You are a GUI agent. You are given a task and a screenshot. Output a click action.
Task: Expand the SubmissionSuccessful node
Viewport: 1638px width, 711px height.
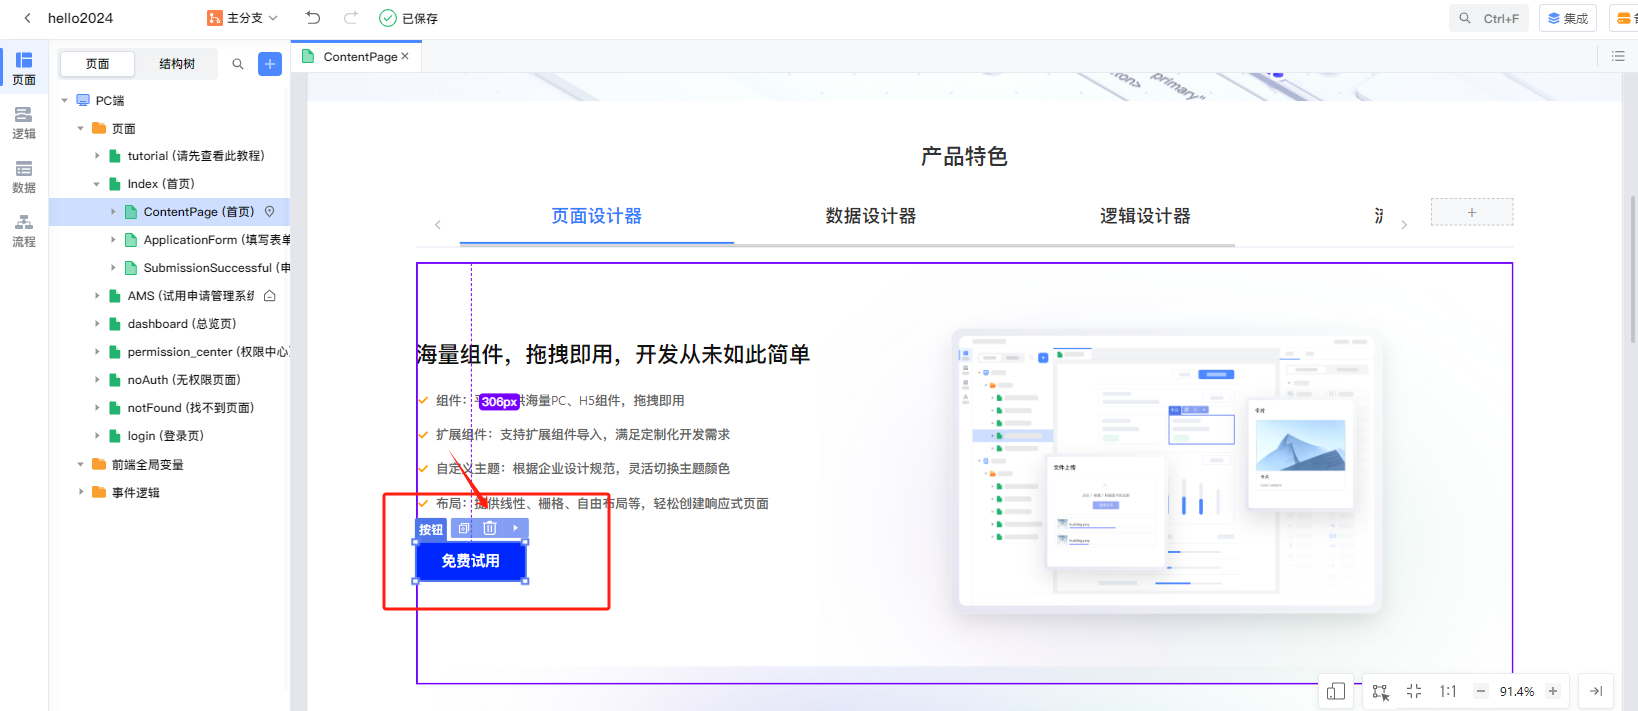[113, 268]
